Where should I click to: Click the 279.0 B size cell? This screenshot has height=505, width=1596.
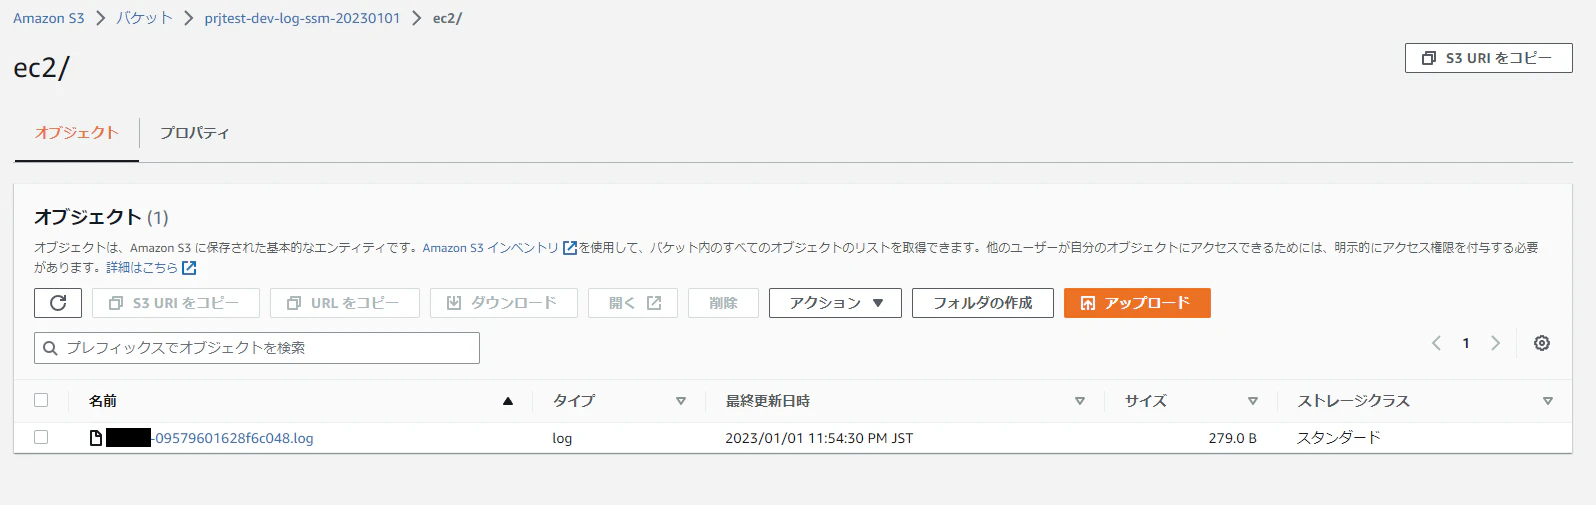(x=1232, y=438)
